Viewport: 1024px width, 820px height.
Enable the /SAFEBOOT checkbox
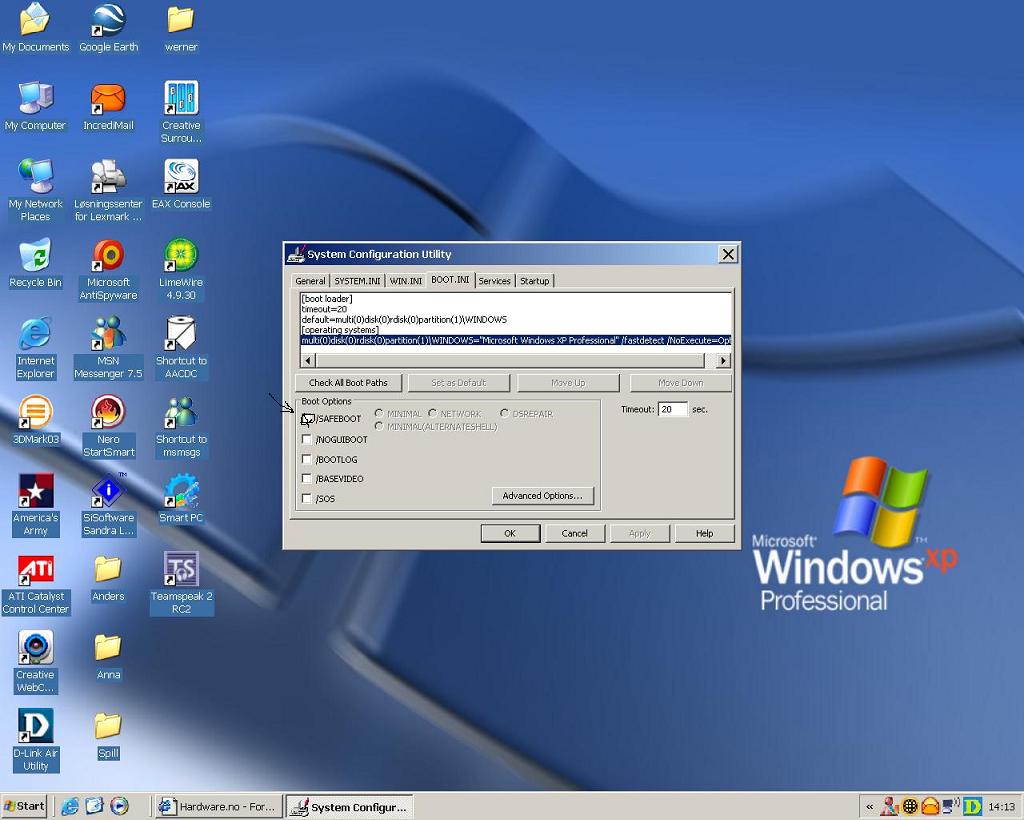point(307,418)
